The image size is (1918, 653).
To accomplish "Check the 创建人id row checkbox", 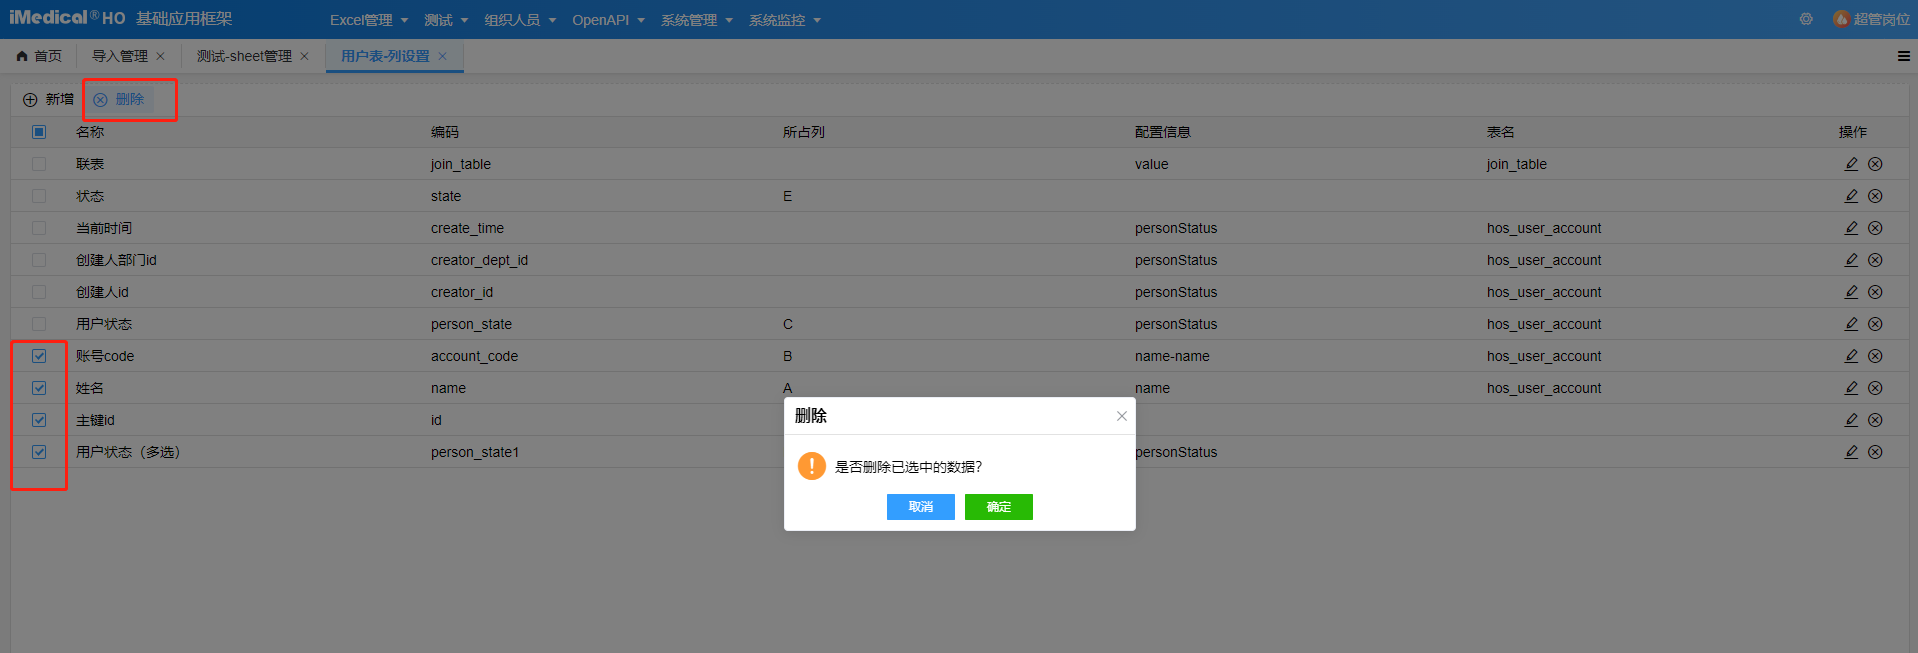I will (x=39, y=292).
